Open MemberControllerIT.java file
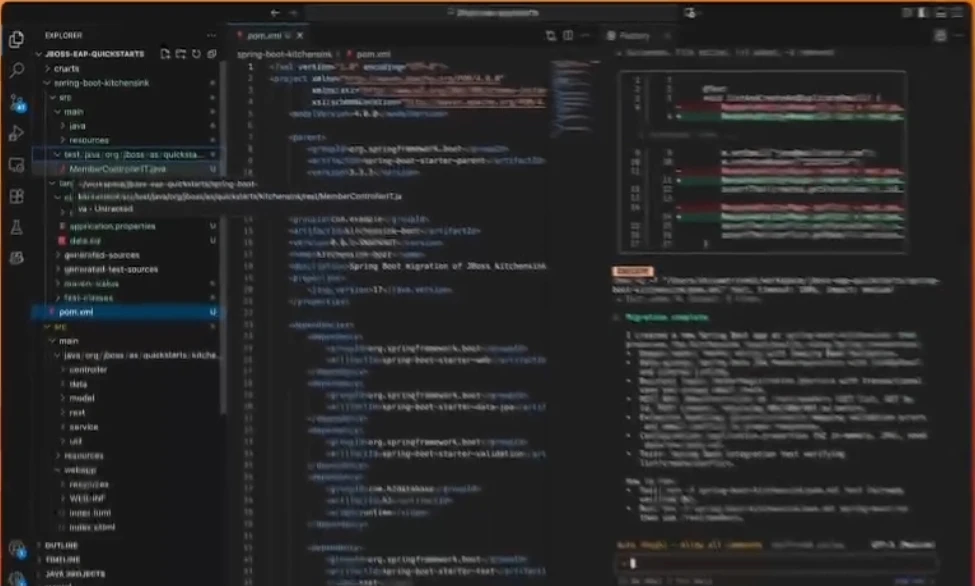The height and width of the screenshot is (586, 975). pyautogui.click(x=118, y=169)
